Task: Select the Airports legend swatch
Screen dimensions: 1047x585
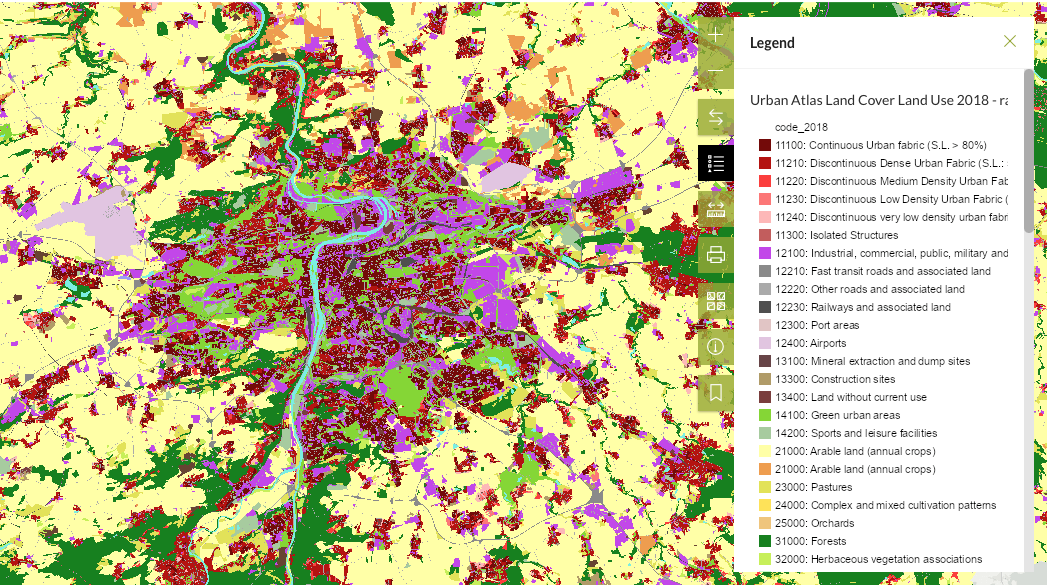Action: (x=765, y=343)
